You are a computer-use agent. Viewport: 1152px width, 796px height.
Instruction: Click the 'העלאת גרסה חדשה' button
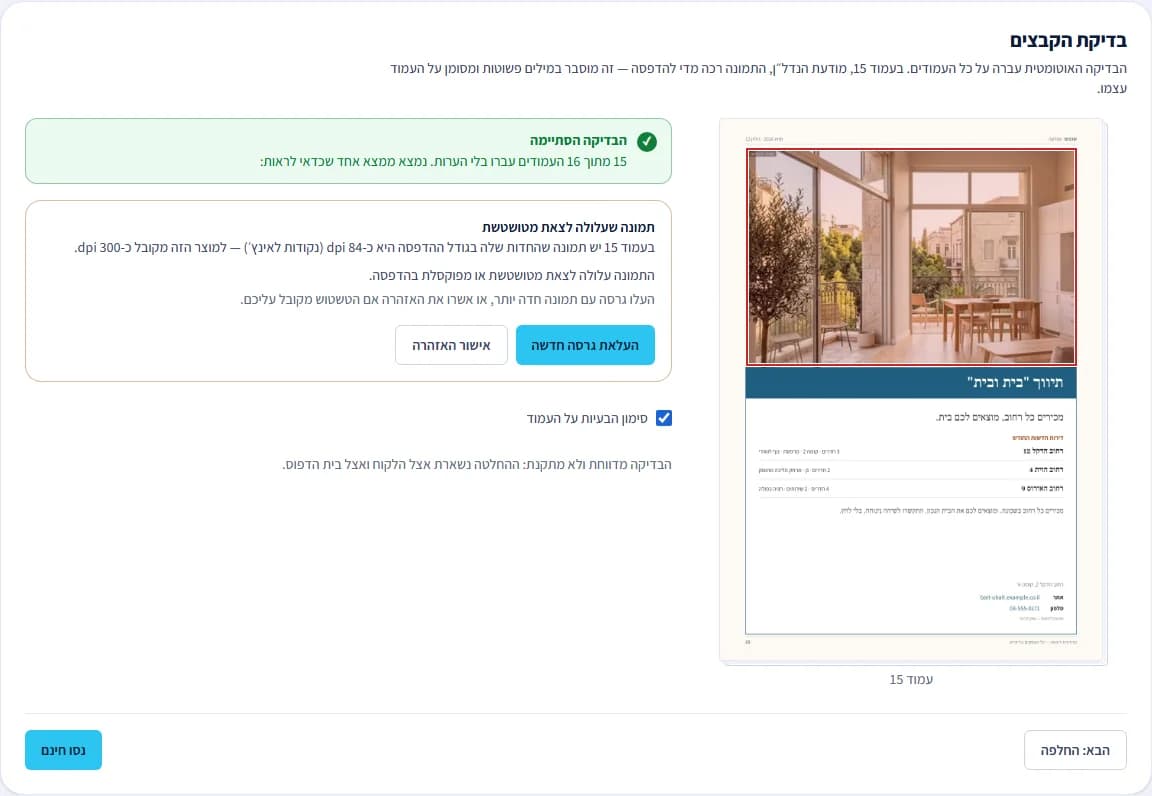coord(585,345)
